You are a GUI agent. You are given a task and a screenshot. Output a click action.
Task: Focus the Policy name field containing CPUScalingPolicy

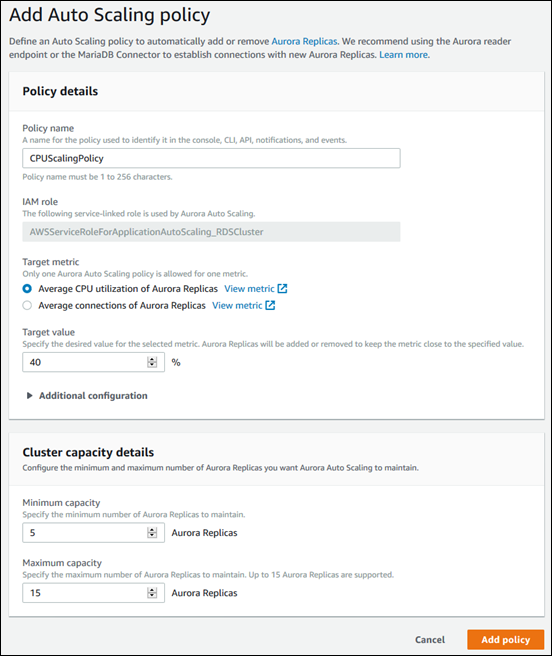click(211, 158)
